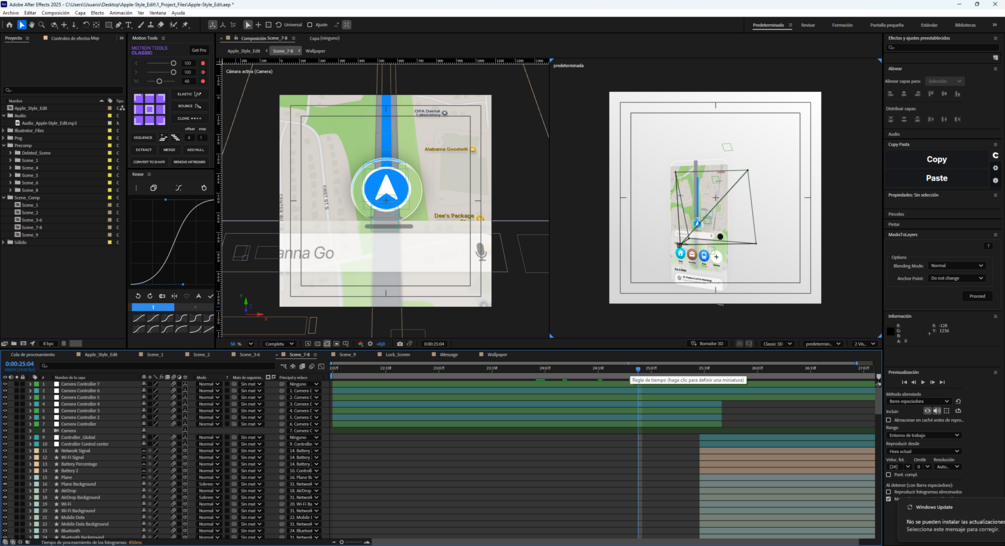Jump to first frame in preview panel

(x=904, y=382)
